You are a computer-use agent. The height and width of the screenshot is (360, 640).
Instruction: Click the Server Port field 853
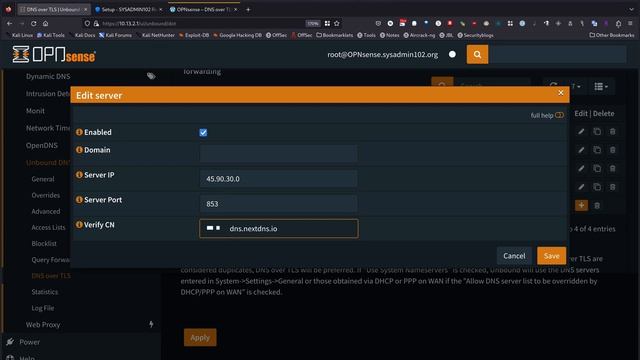[x=278, y=204]
